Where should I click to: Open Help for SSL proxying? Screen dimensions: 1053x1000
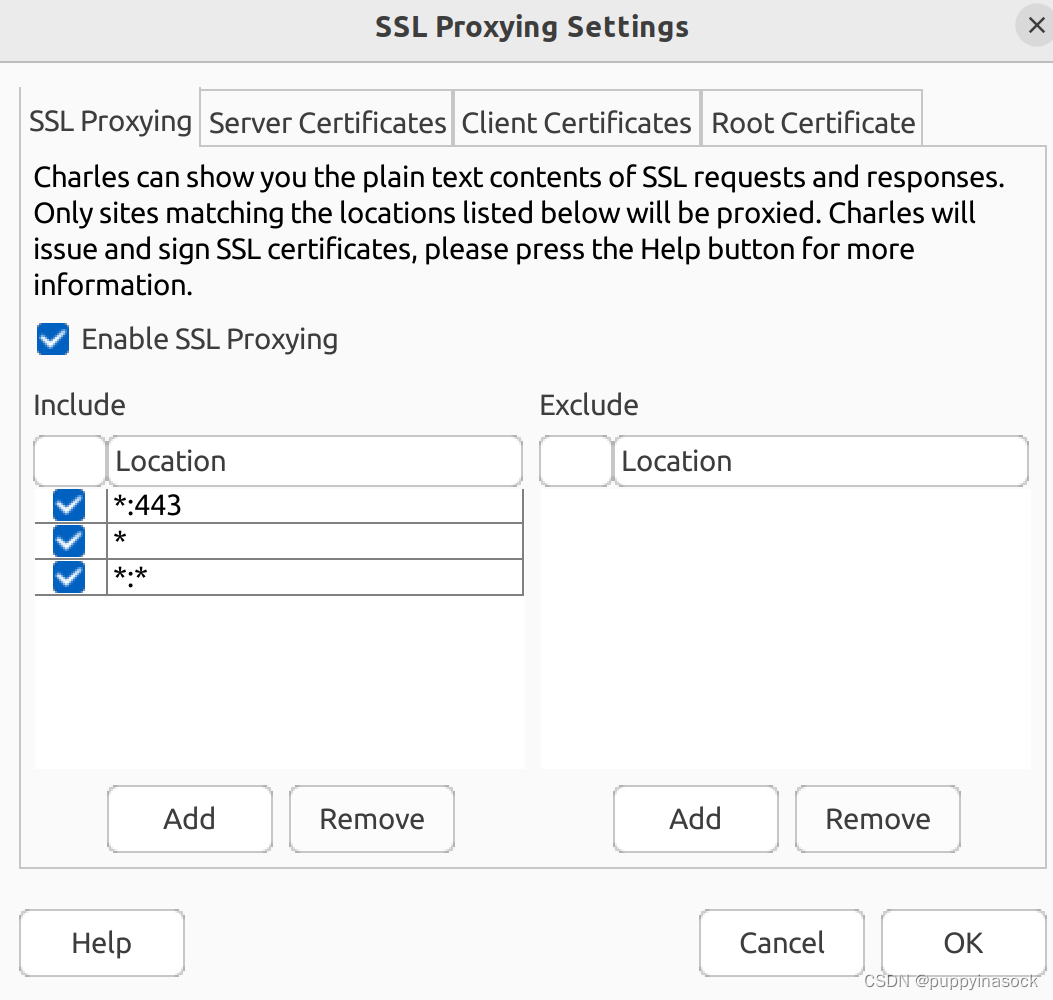(x=102, y=943)
